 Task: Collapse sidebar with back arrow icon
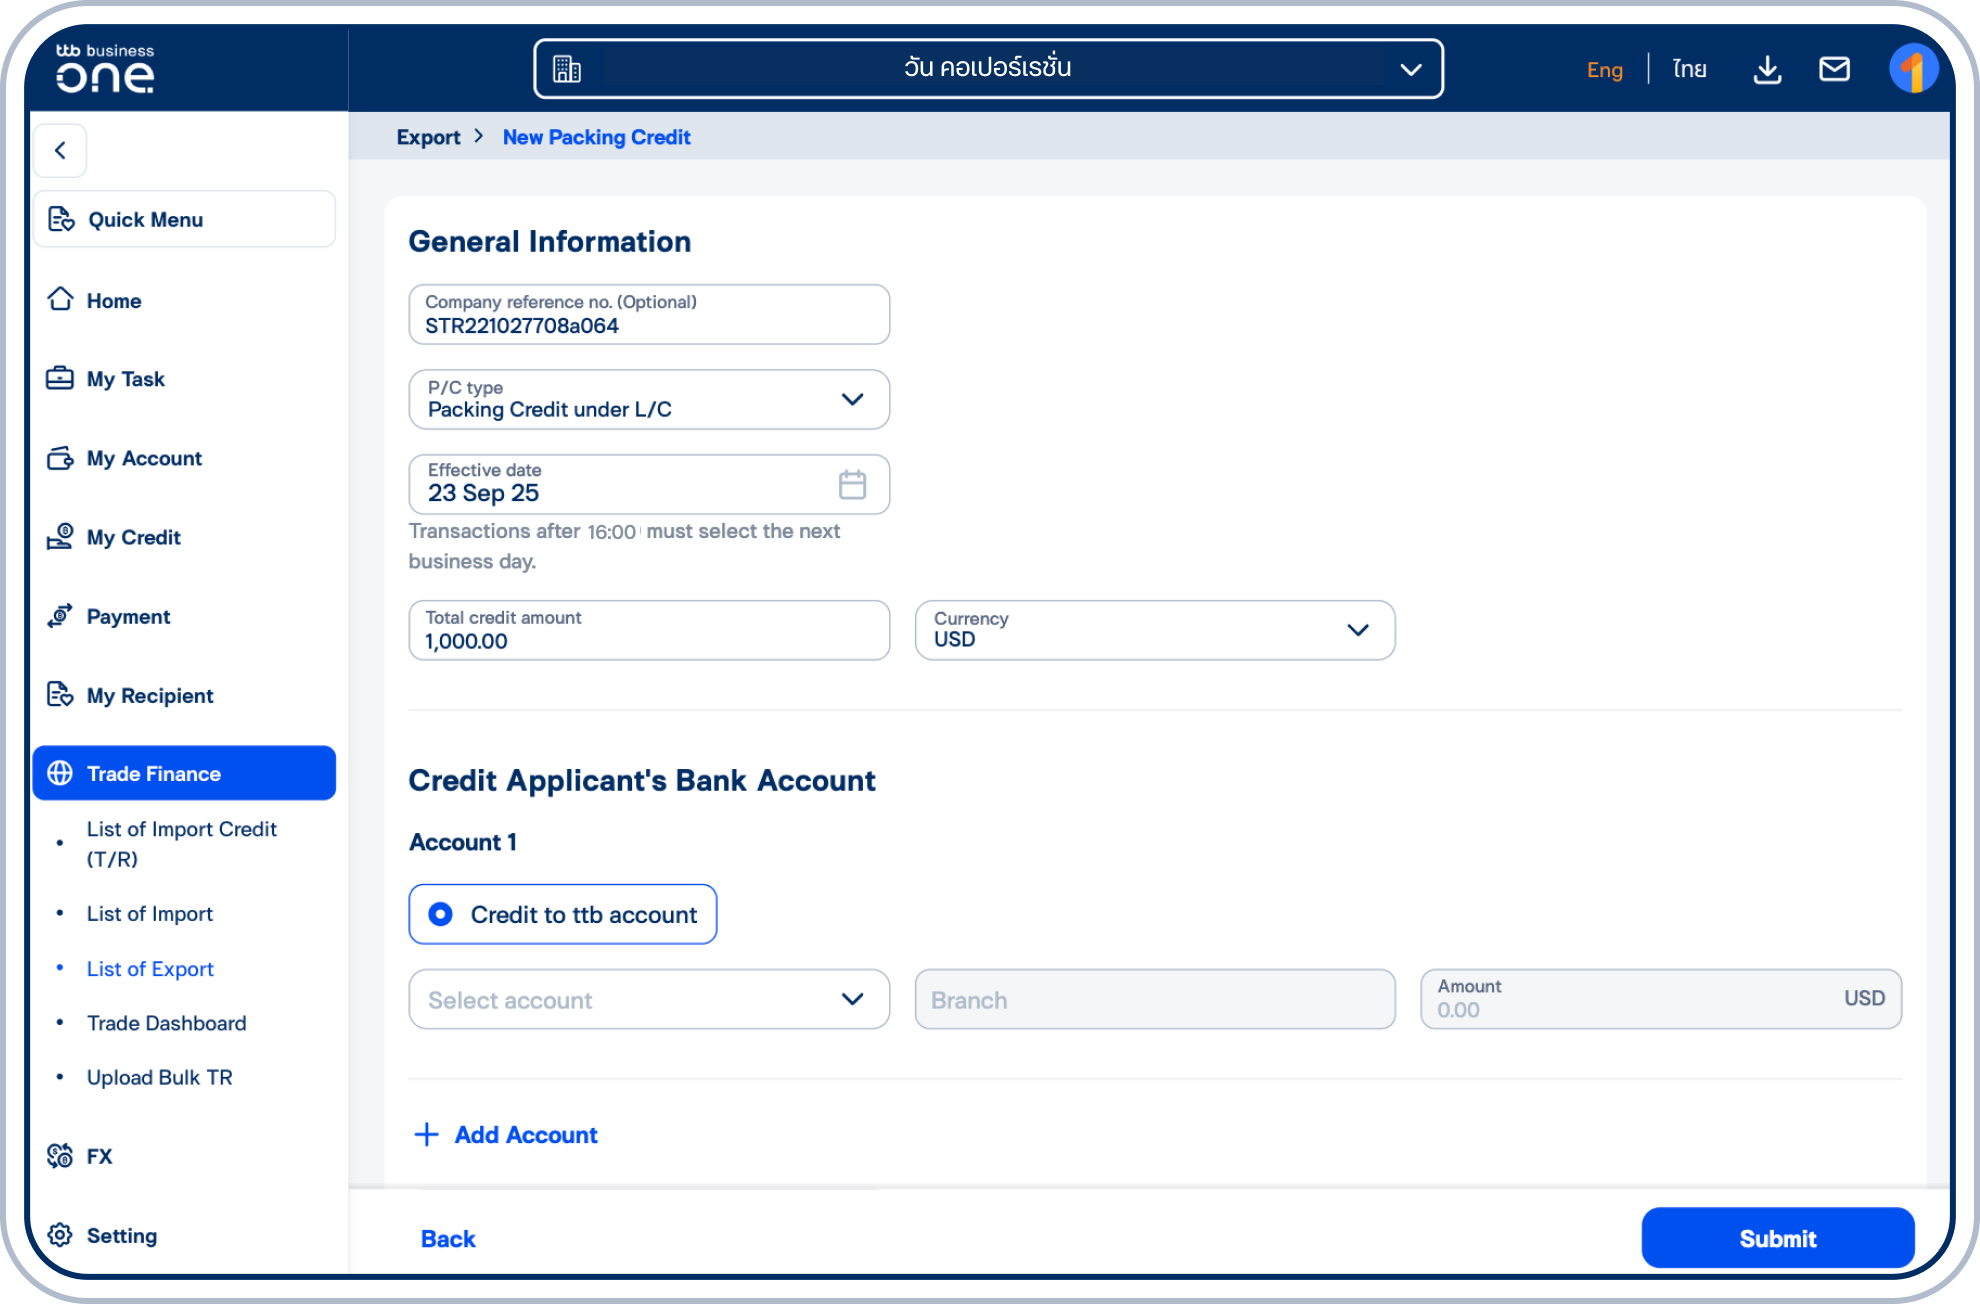click(x=60, y=150)
